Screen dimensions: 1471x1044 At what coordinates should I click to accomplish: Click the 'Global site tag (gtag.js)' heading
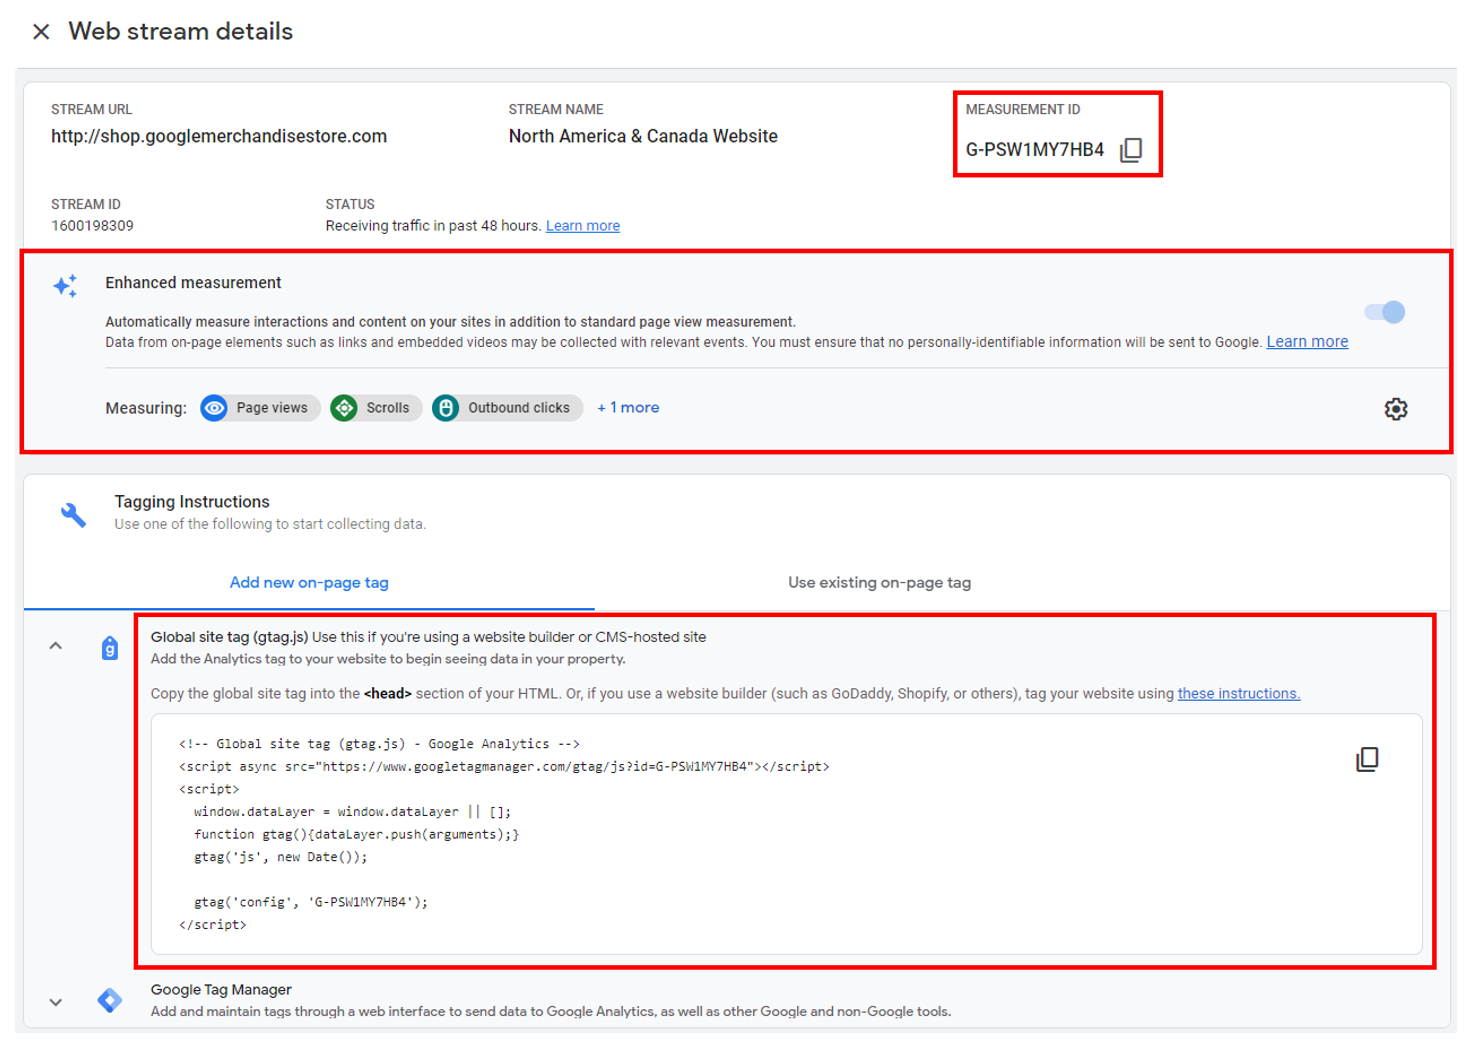point(229,637)
